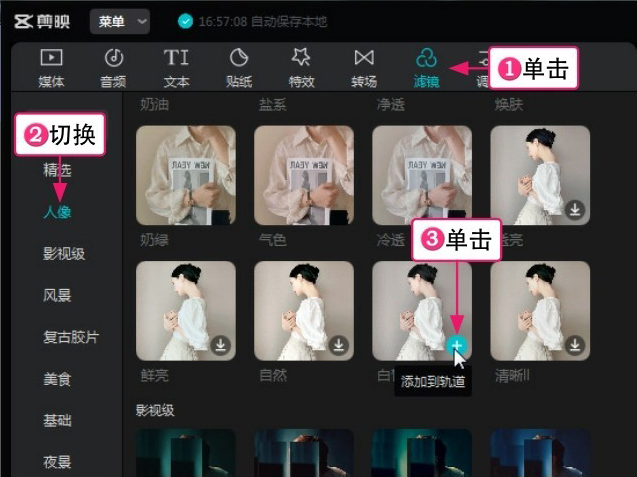Select the 风景 landscape category

[x=57, y=295]
